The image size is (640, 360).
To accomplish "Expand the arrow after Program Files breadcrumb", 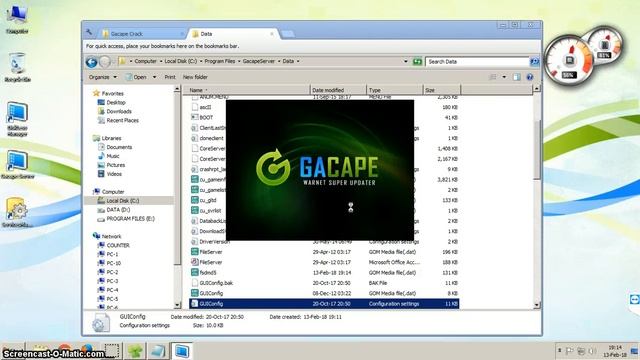I will point(239,61).
